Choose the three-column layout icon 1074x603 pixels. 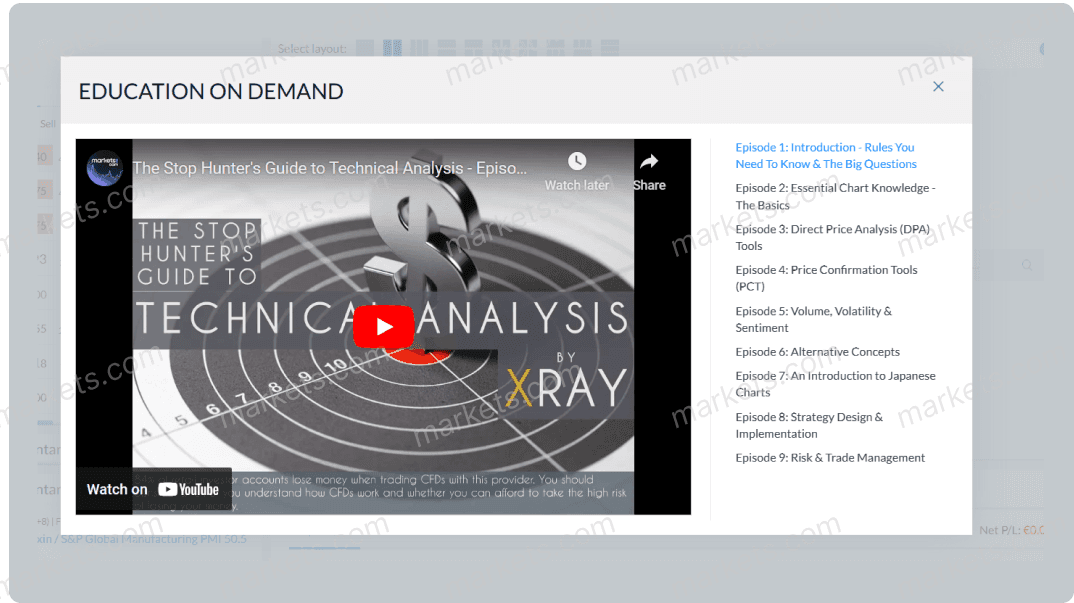click(418, 47)
